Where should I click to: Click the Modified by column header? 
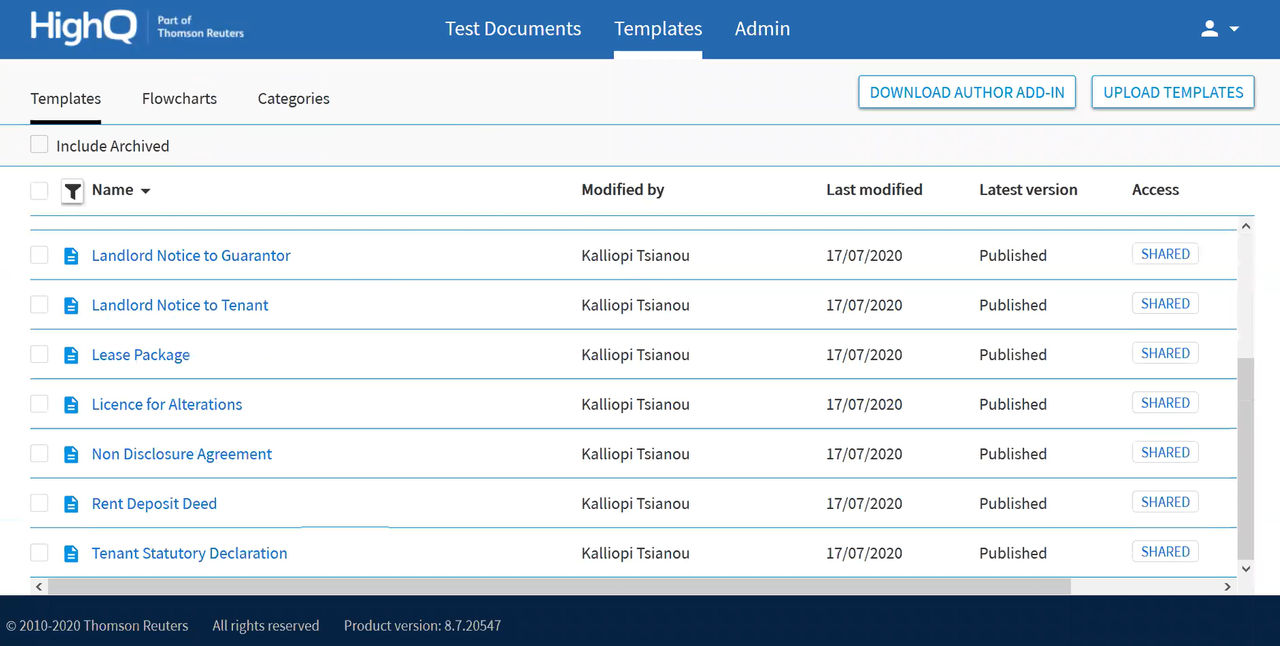tap(623, 189)
